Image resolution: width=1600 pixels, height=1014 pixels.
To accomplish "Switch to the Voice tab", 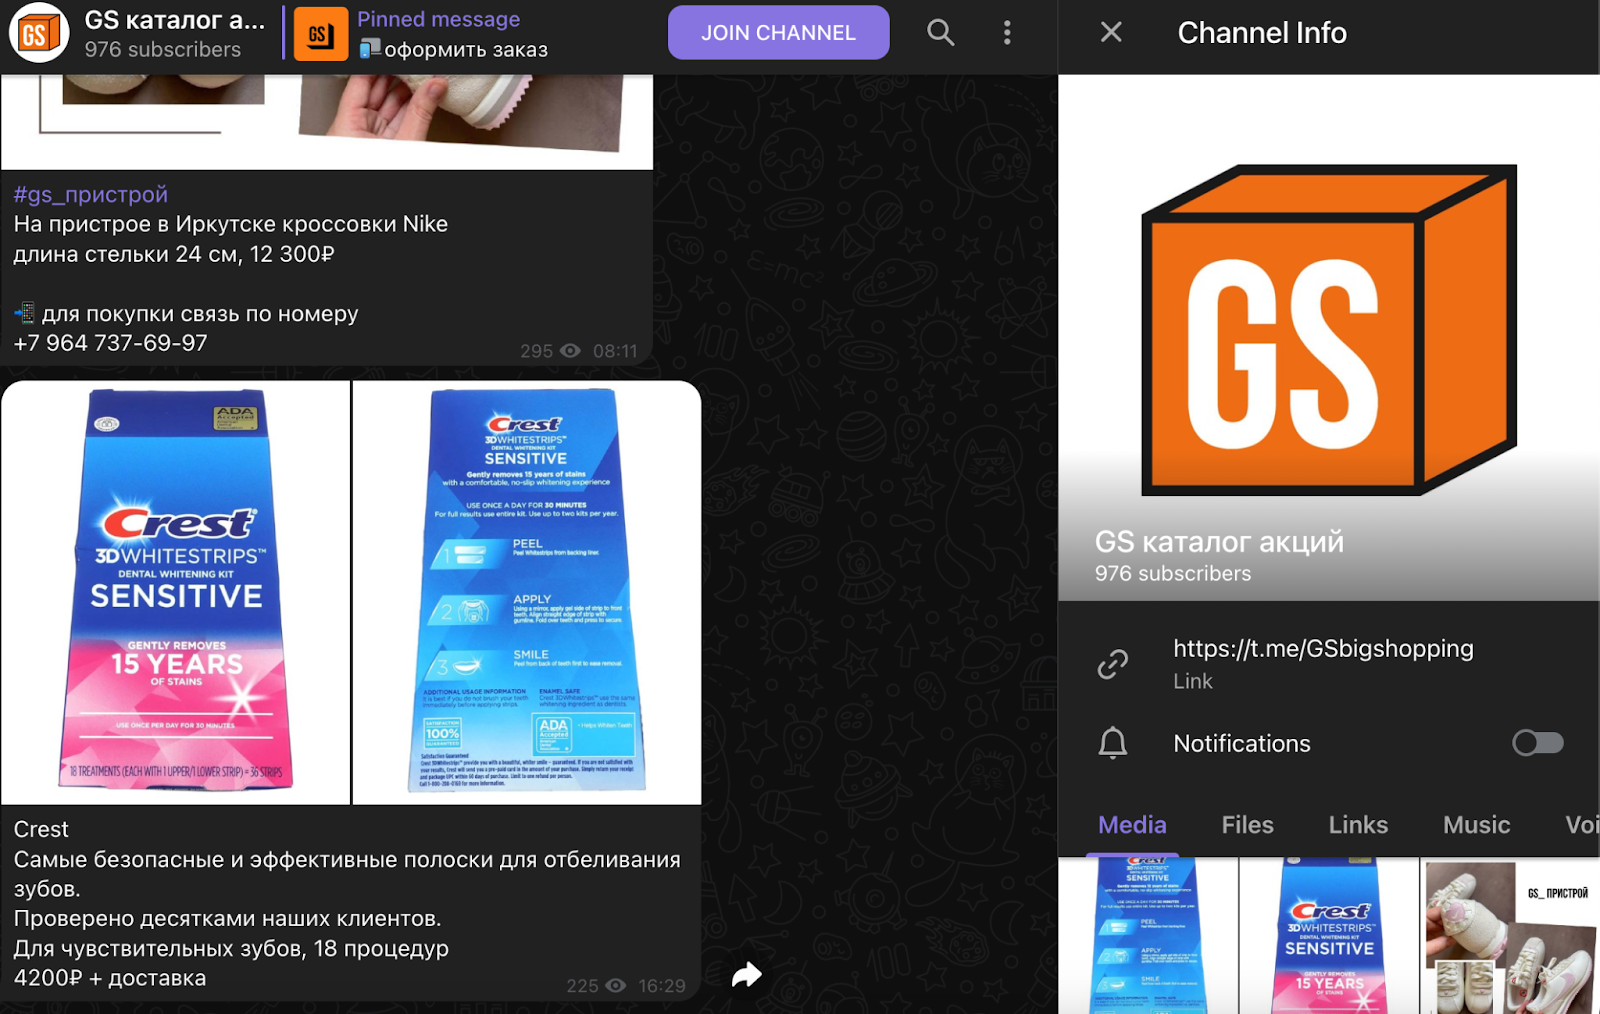I will point(1582,825).
